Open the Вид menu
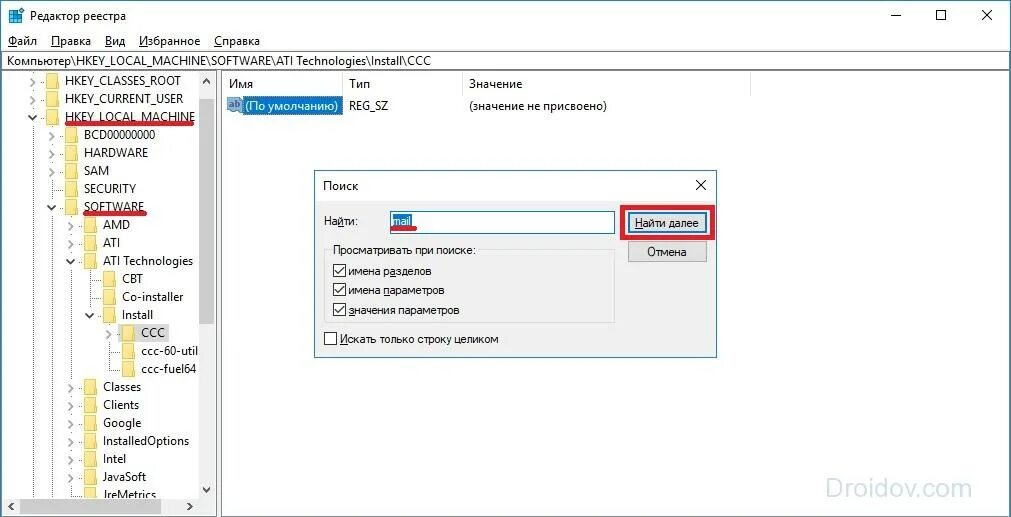The image size is (1011, 517). tap(115, 41)
